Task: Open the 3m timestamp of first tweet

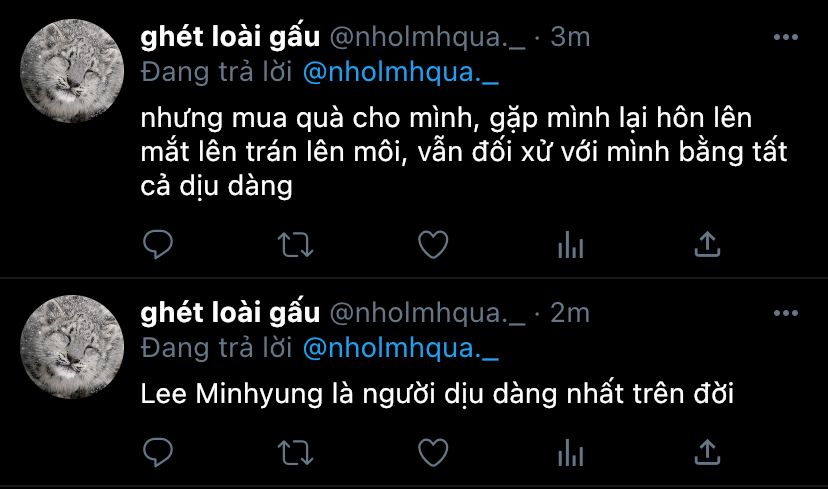Action: point(570,37)
